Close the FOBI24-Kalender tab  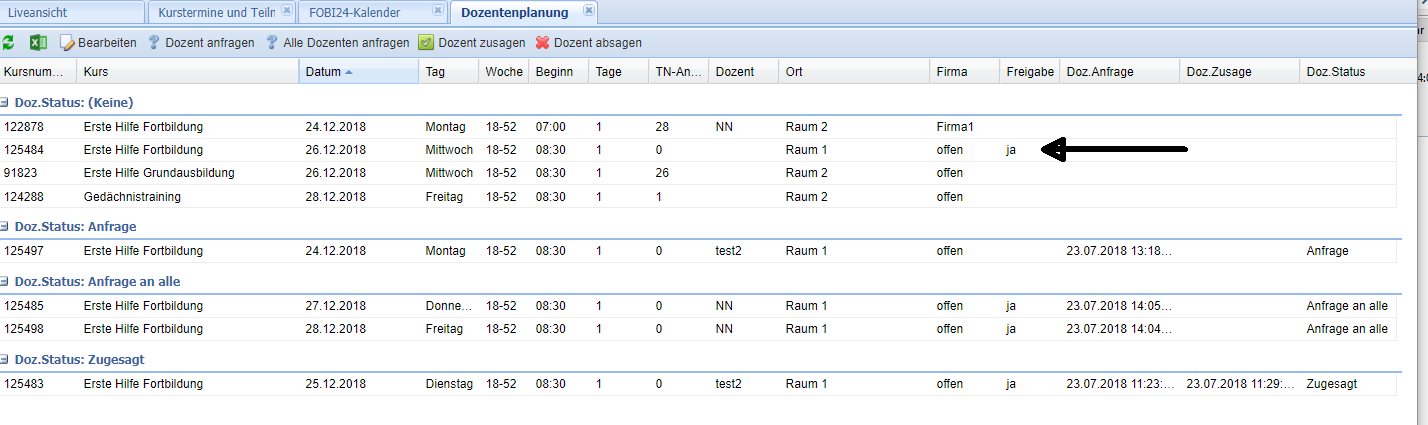click(438, 10)
